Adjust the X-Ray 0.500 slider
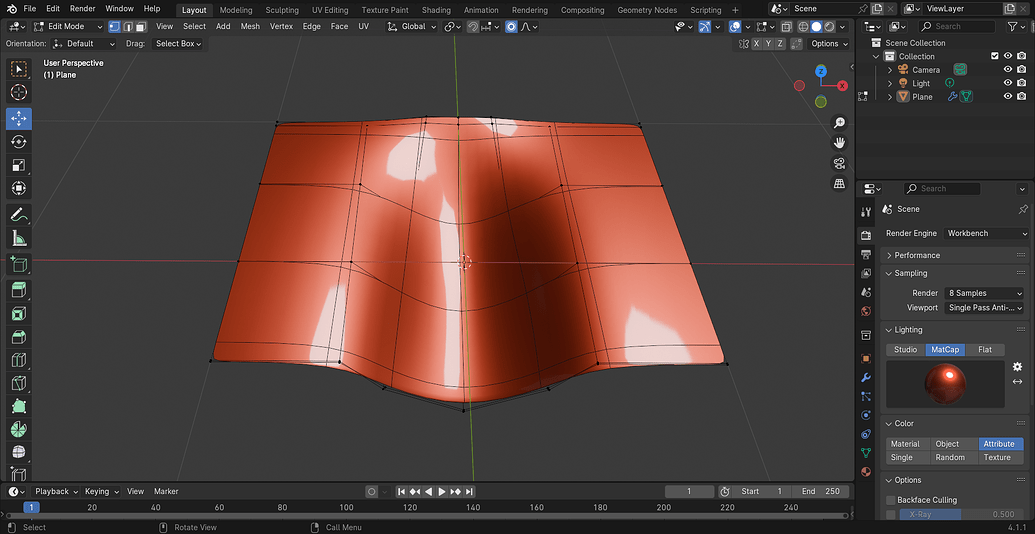Image resolution: width=1035 pixels, height=534 pixels. tap(961, 514)
